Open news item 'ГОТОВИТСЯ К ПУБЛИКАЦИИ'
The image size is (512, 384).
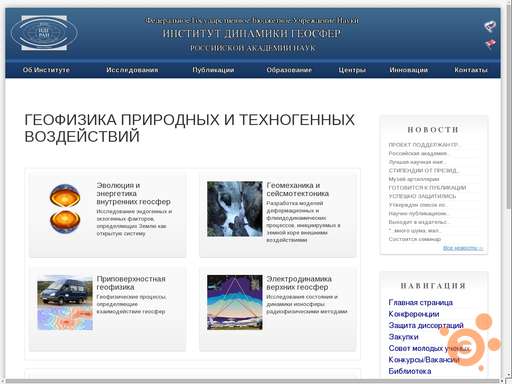point(427,188)
